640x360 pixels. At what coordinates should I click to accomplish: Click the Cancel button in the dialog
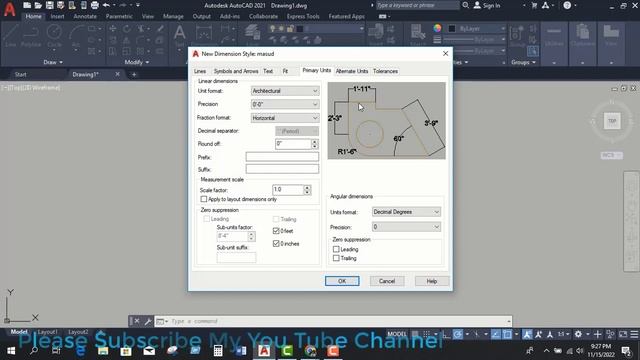point(387,281)
